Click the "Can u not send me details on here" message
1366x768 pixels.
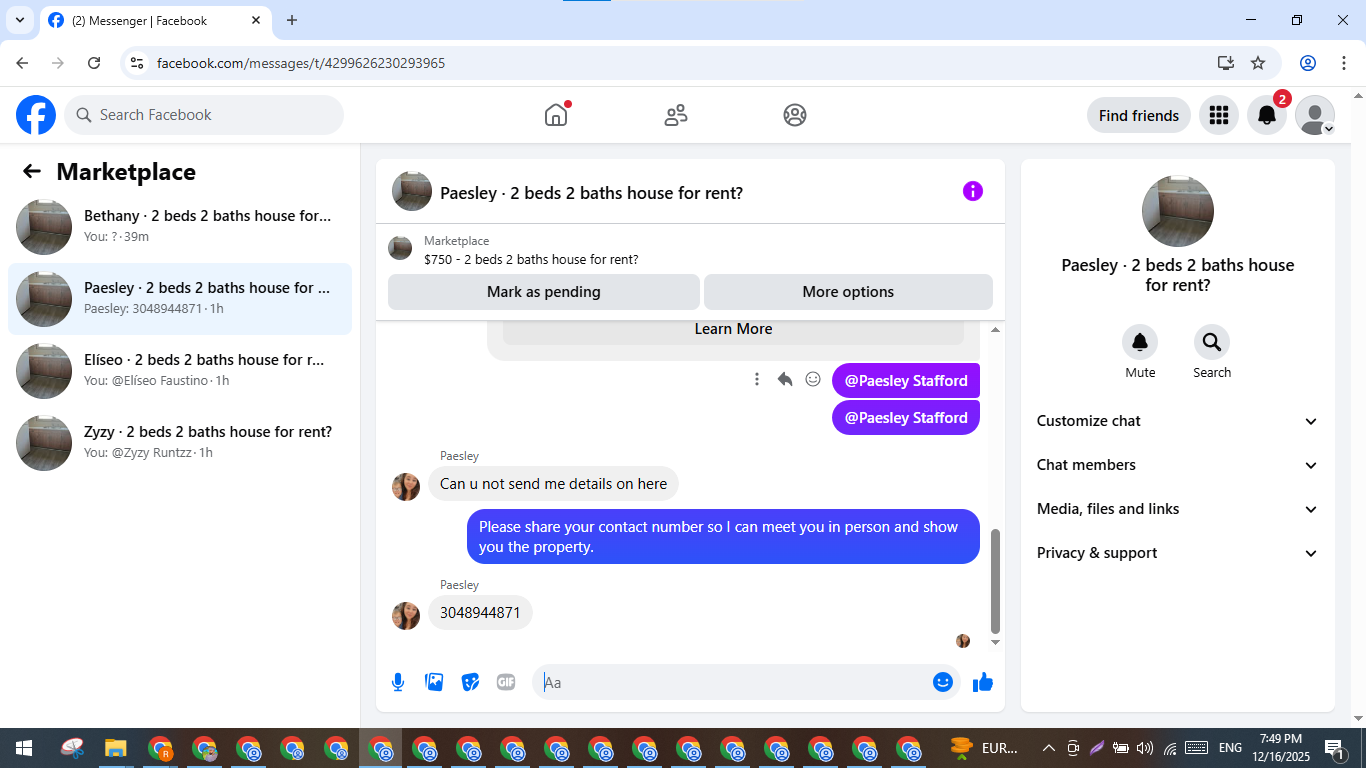tap(554, 484)
